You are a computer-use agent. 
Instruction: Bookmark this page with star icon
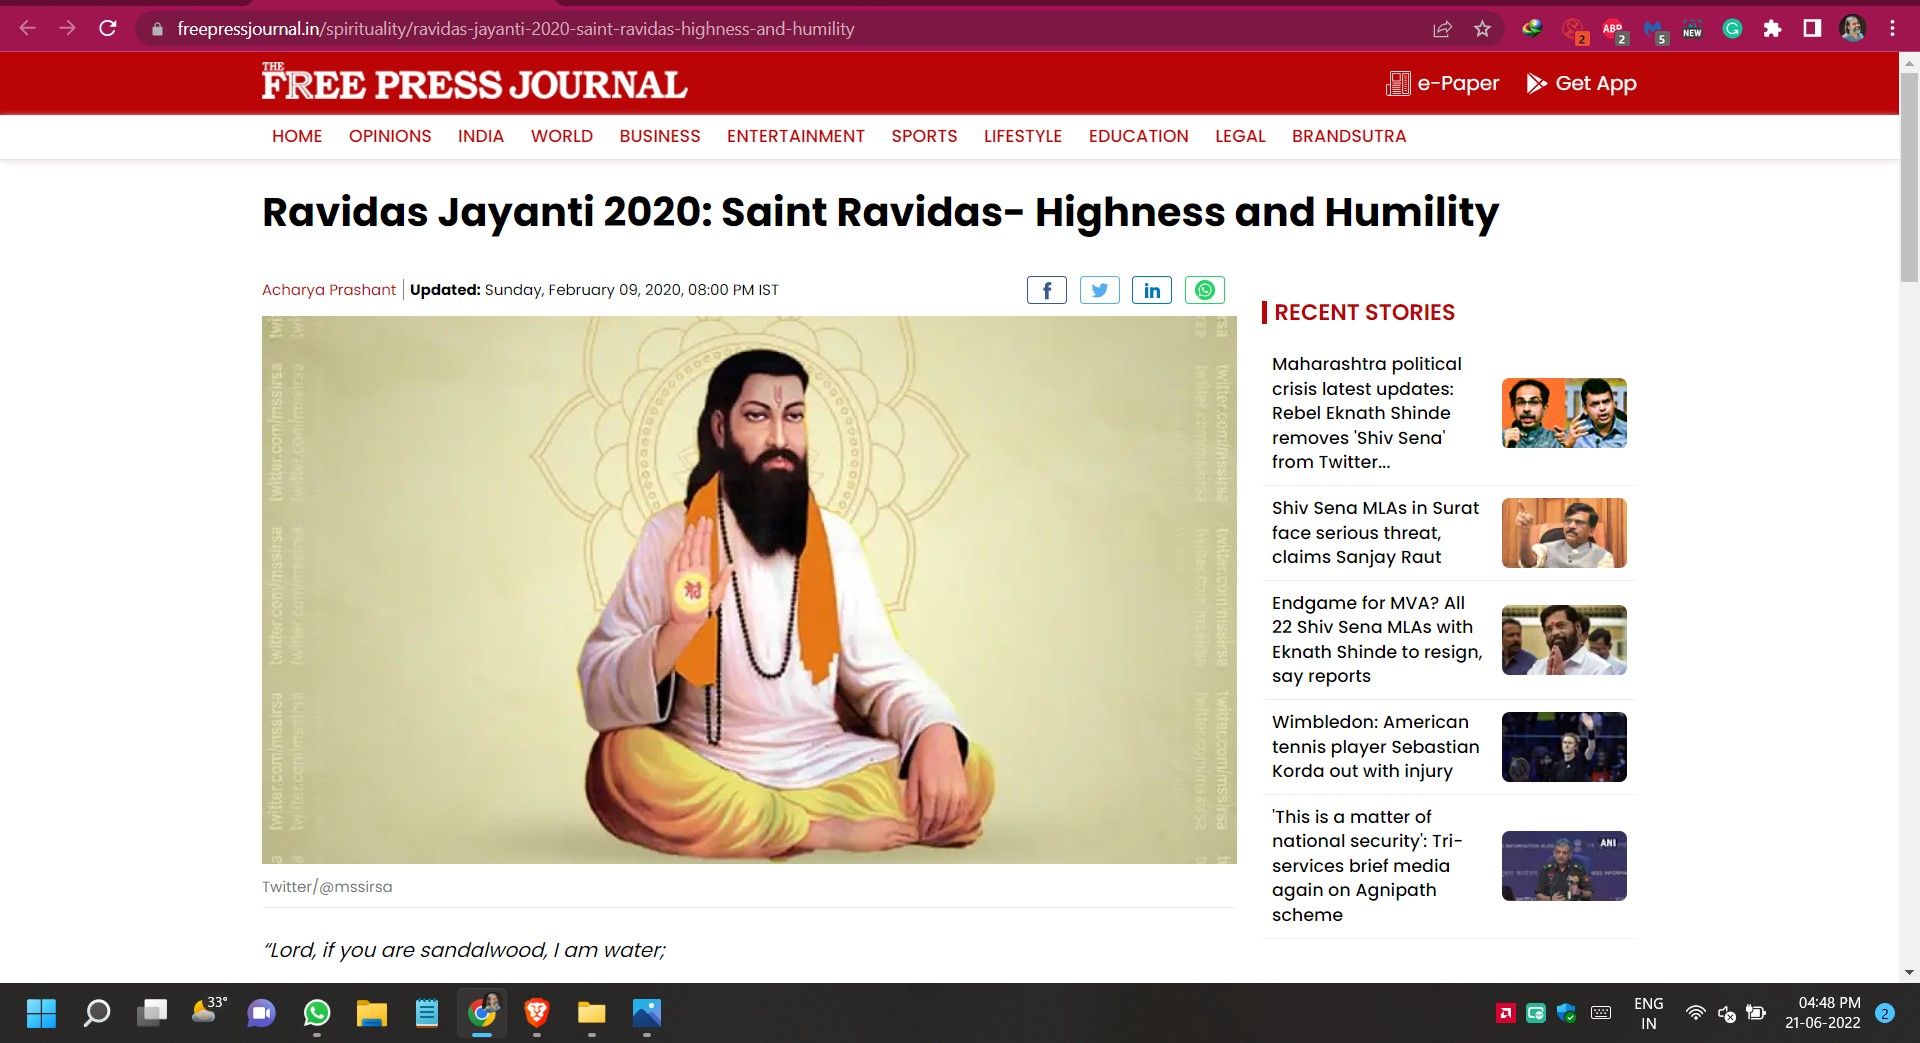pyautogui.click(x=1482, y=29)
